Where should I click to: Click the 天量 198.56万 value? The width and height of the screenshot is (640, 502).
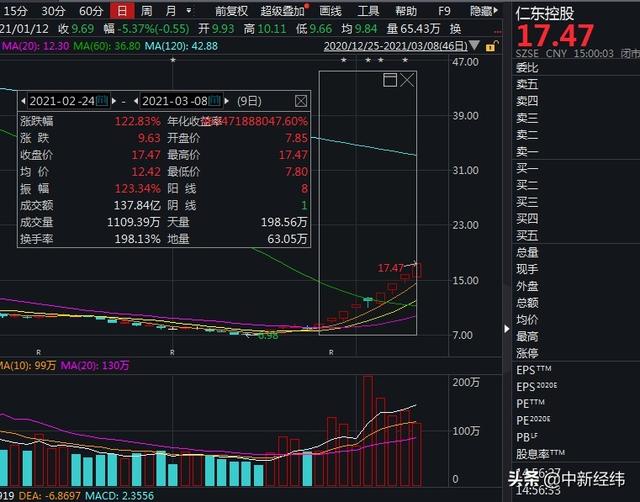(284, 222)
